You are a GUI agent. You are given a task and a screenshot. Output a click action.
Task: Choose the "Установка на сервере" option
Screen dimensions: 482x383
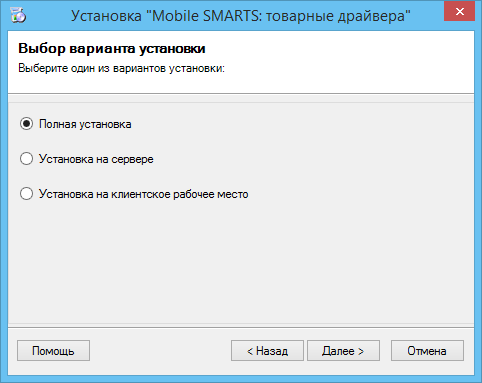click(26, 159)
